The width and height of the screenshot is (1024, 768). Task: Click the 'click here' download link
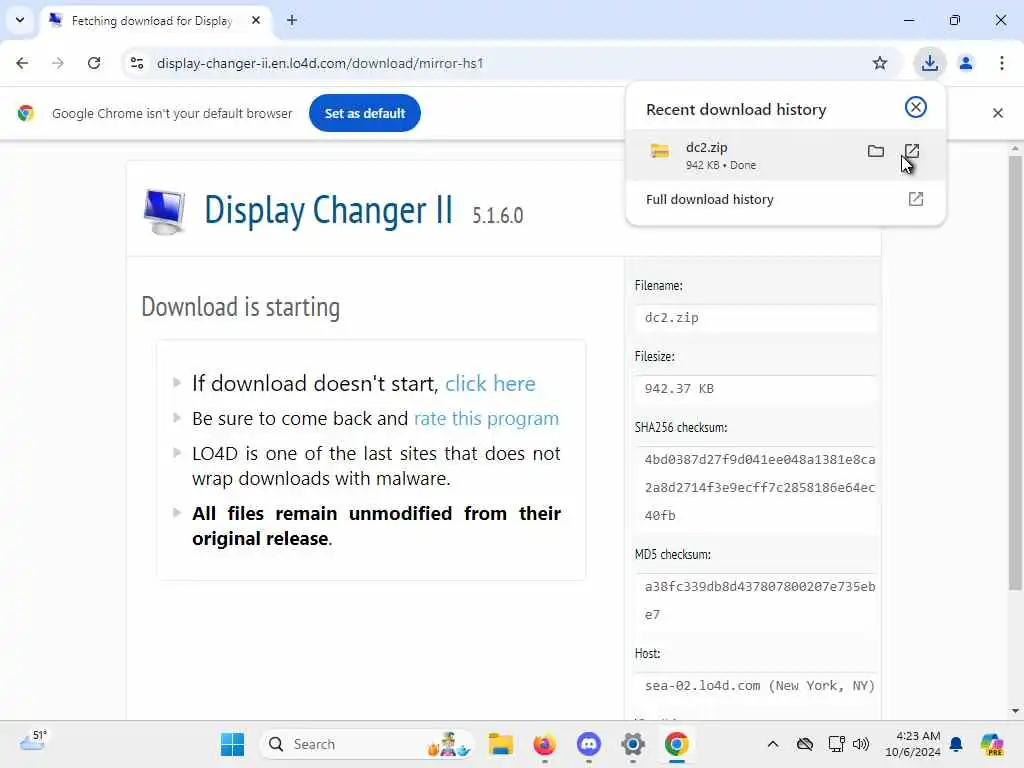click(490, 383)
